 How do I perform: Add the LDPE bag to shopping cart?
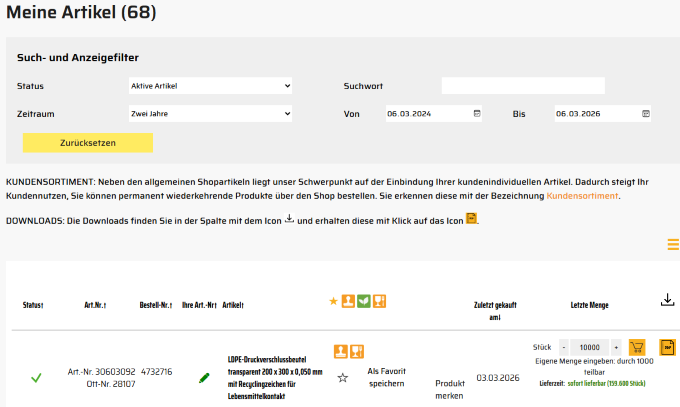[637, 346]
